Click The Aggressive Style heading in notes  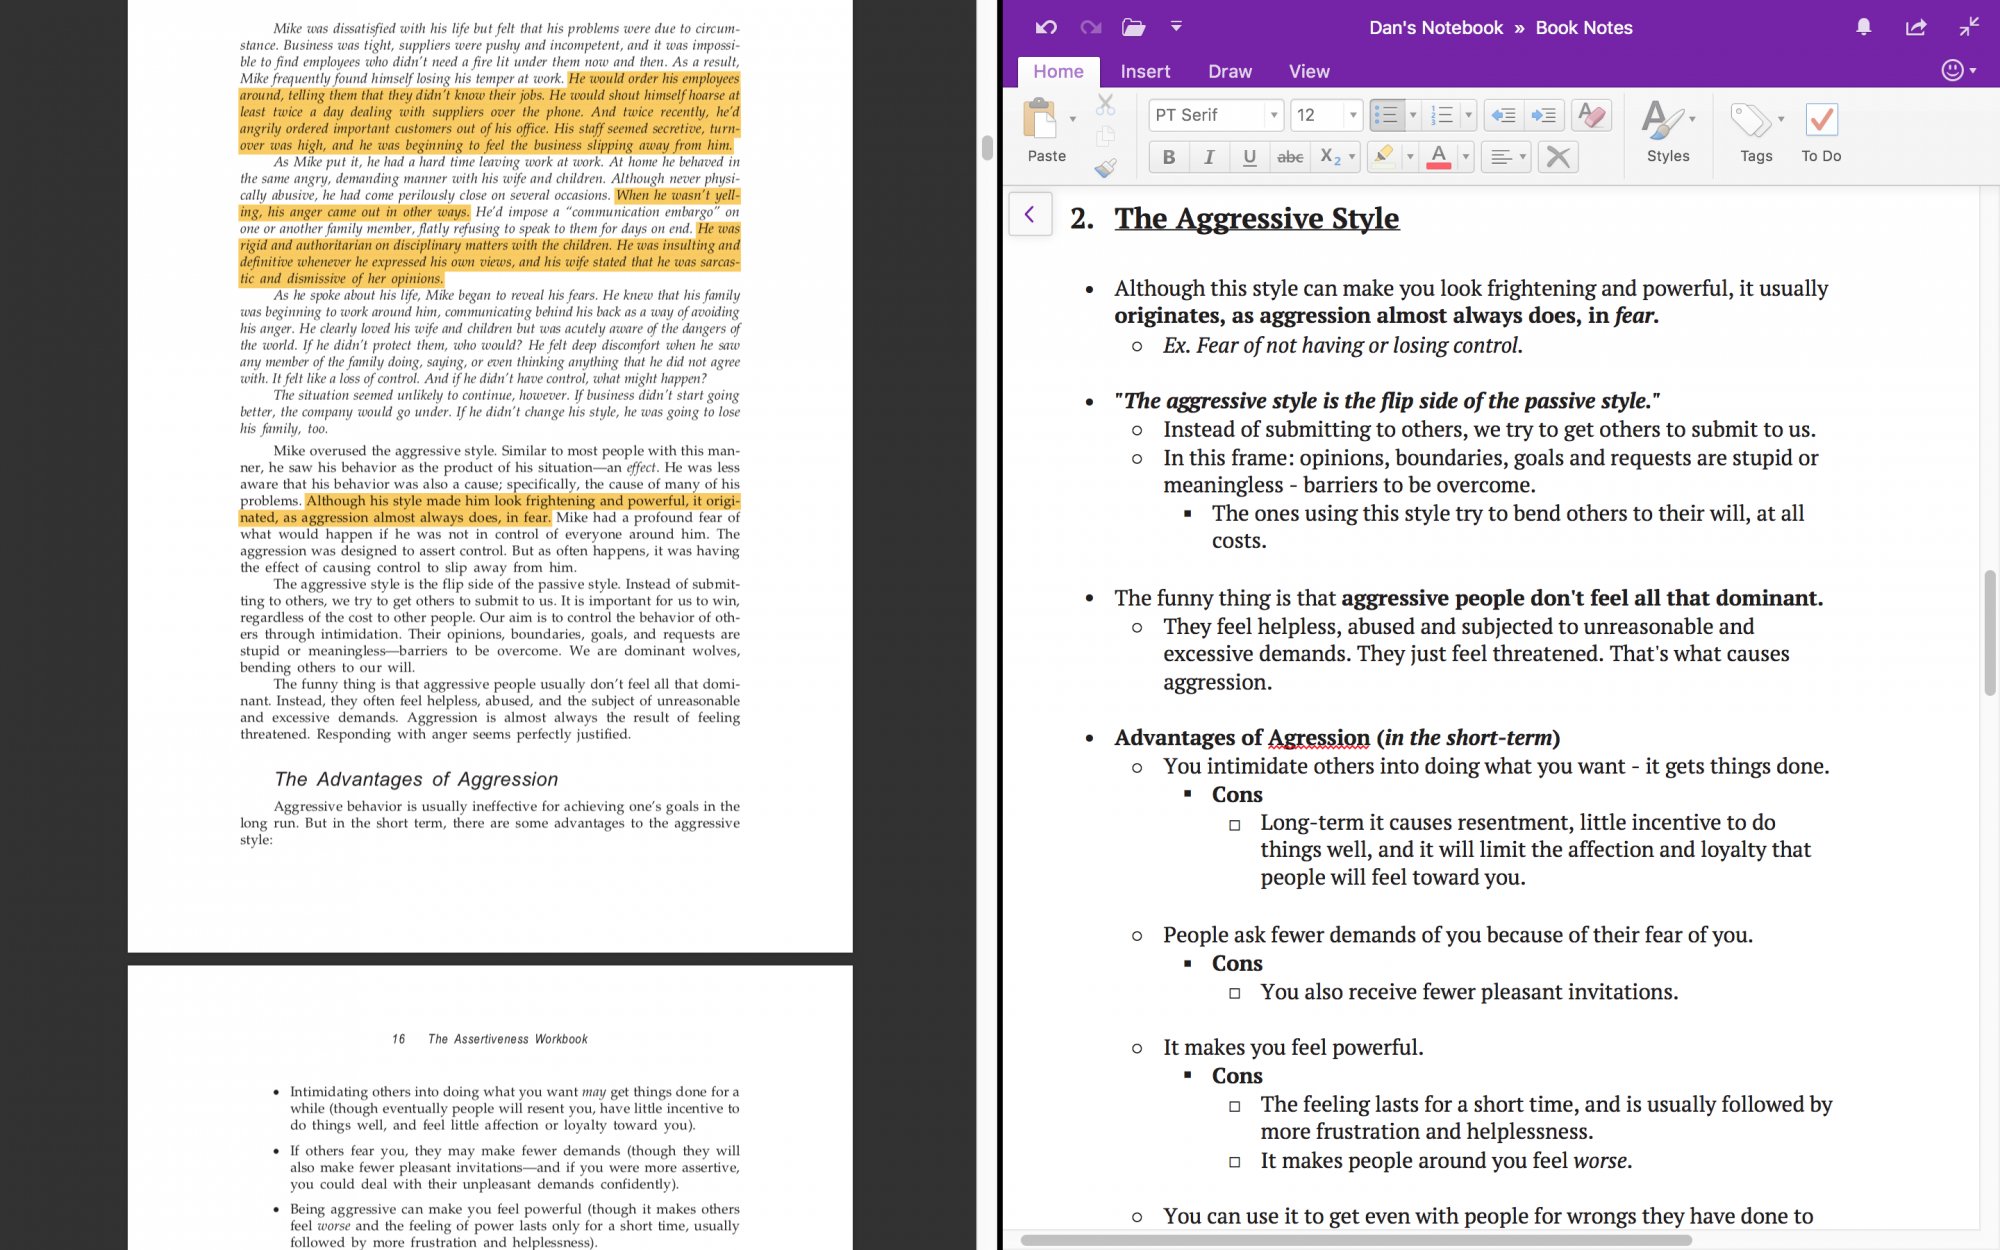tap(1257, 218)
